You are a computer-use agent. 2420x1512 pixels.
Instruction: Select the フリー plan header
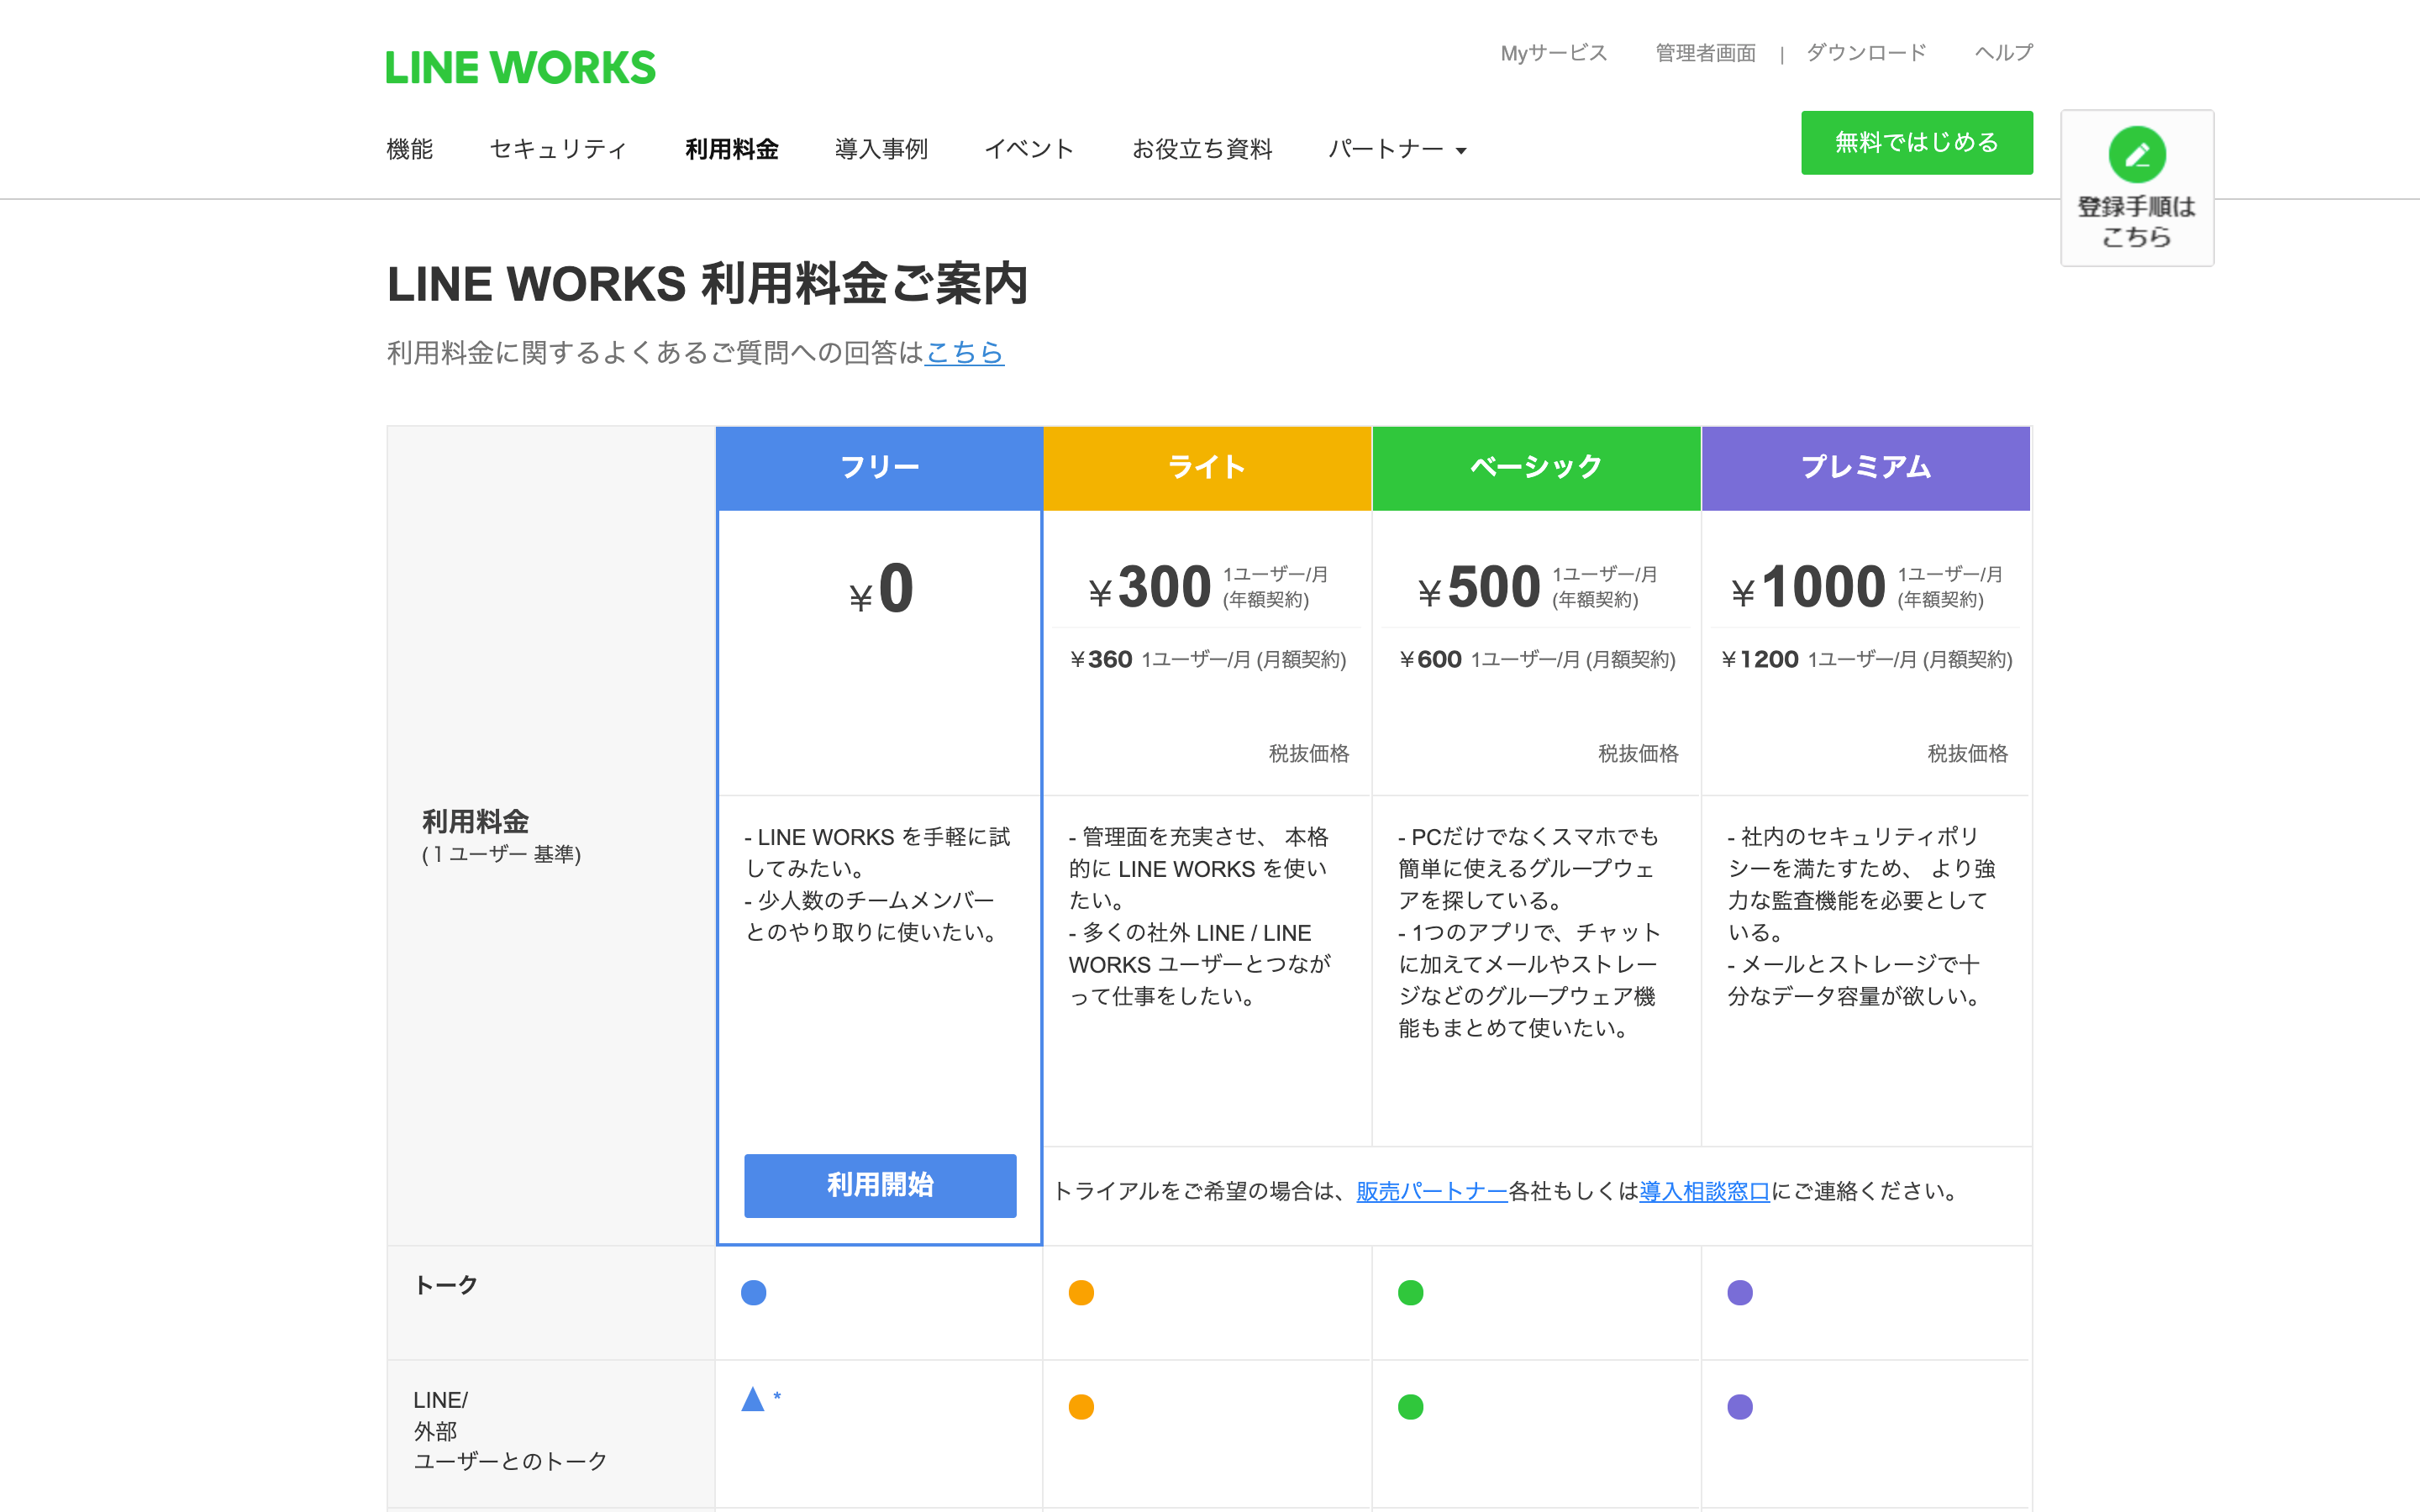coord(879,468)
